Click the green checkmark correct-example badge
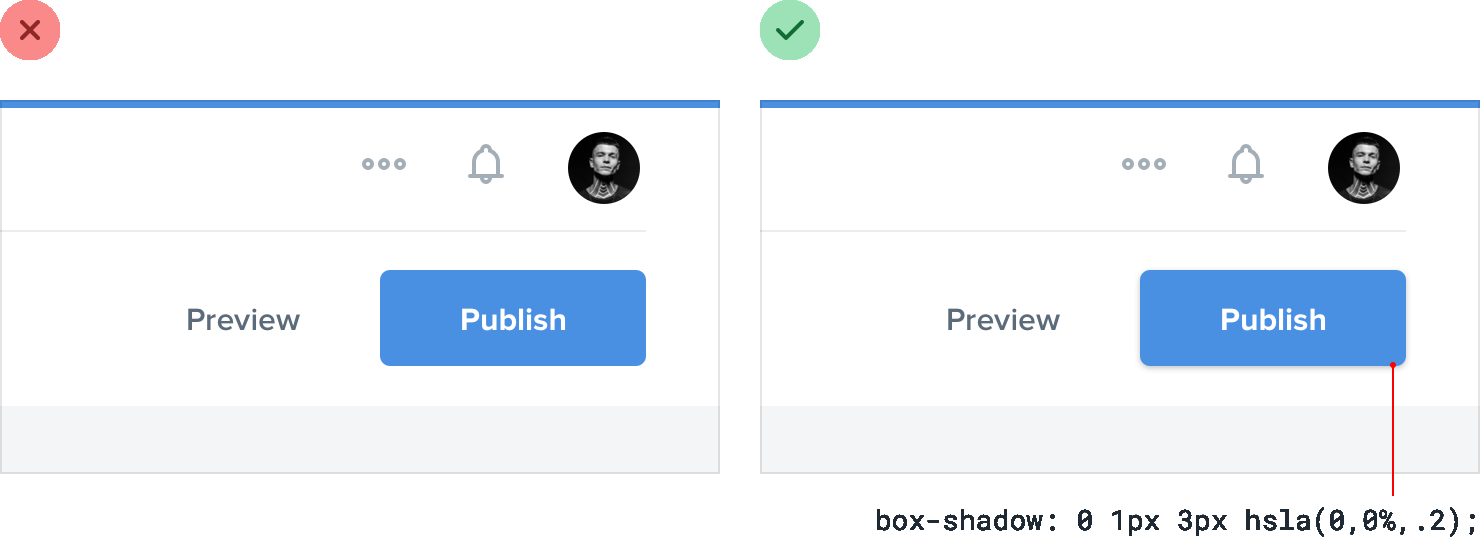 [x=790, y=30]
